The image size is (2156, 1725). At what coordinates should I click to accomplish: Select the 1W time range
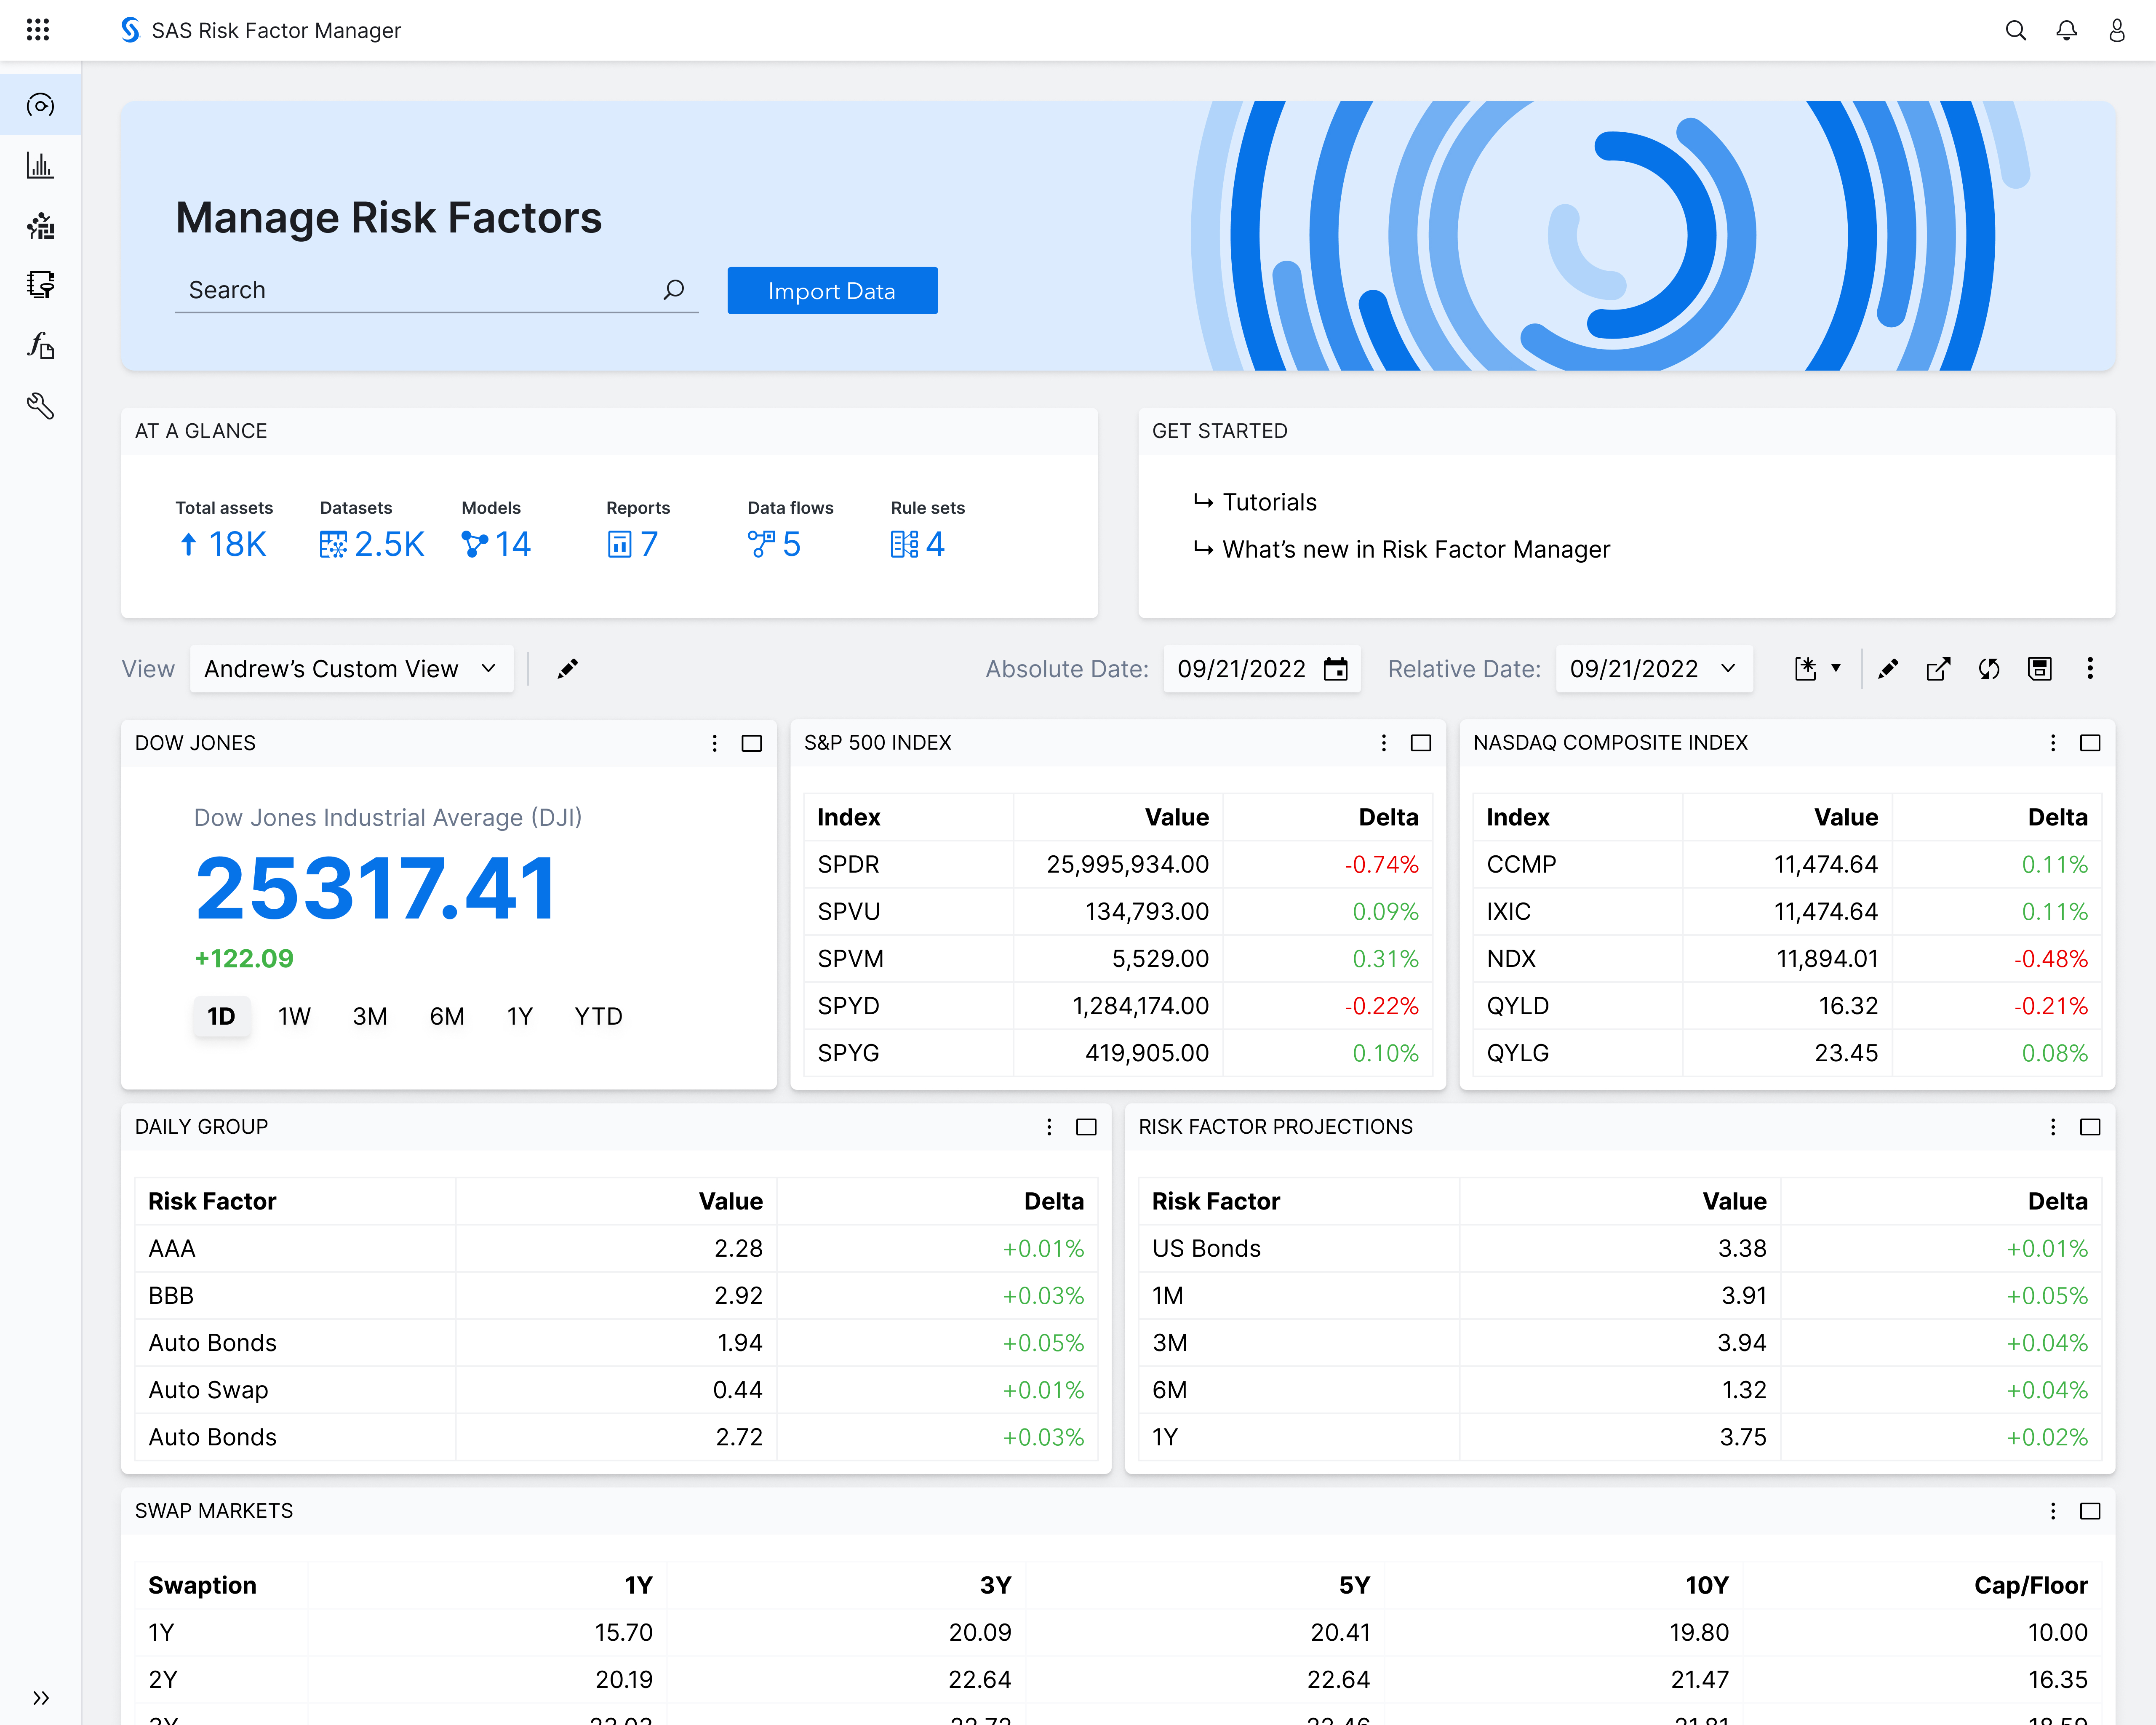294,1016
